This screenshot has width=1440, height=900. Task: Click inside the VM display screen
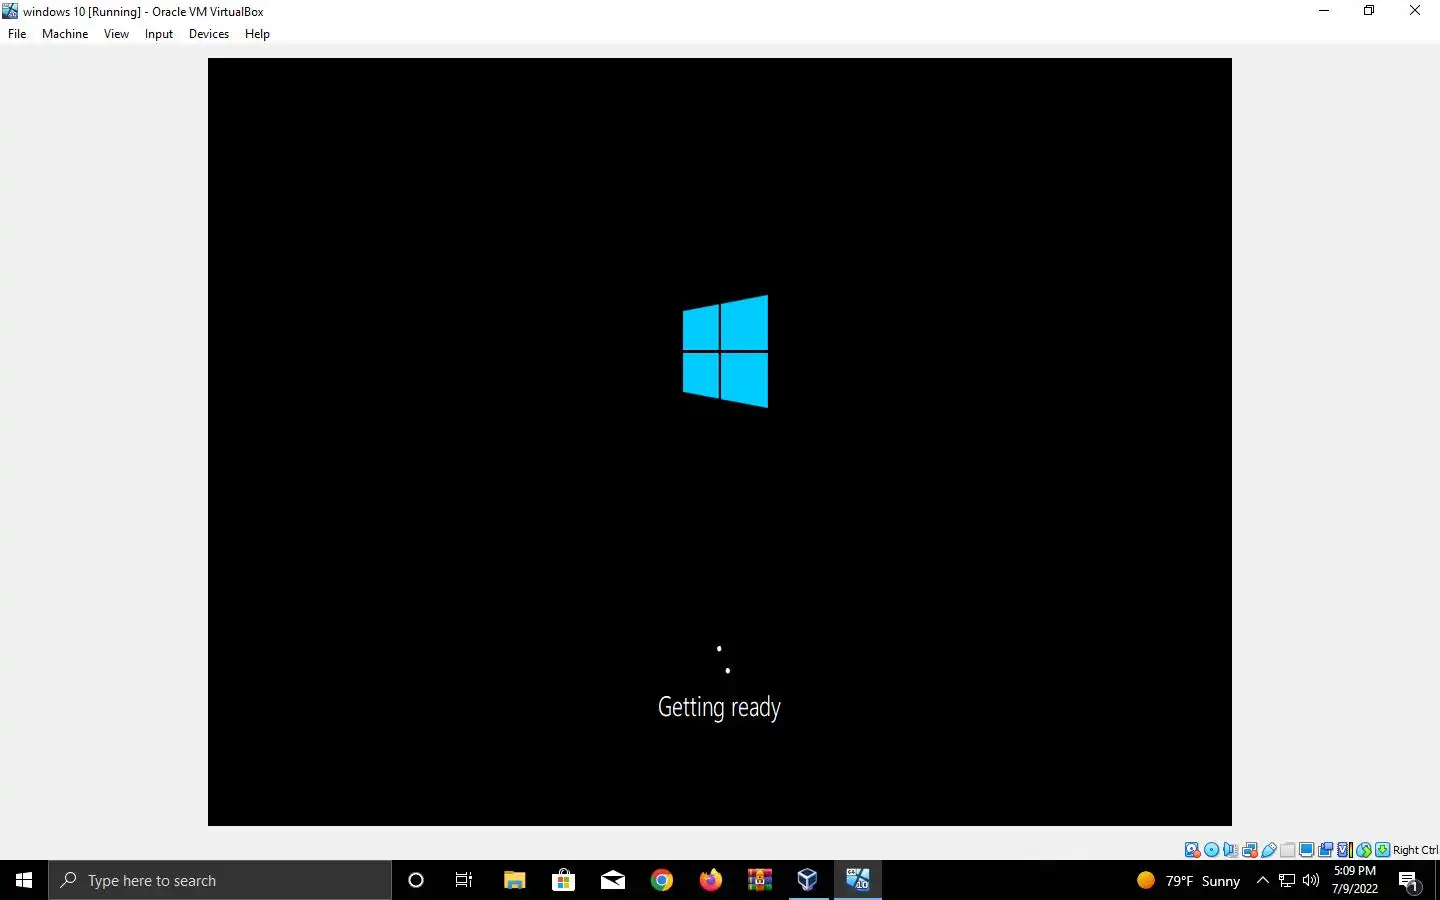tap(720, 442)
